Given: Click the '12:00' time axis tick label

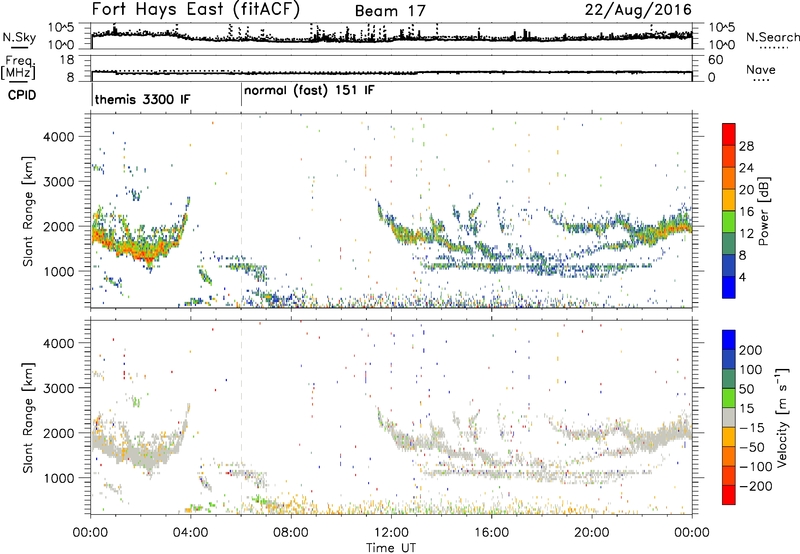Looking at the screenshot, I should click(x=391, y=533).
